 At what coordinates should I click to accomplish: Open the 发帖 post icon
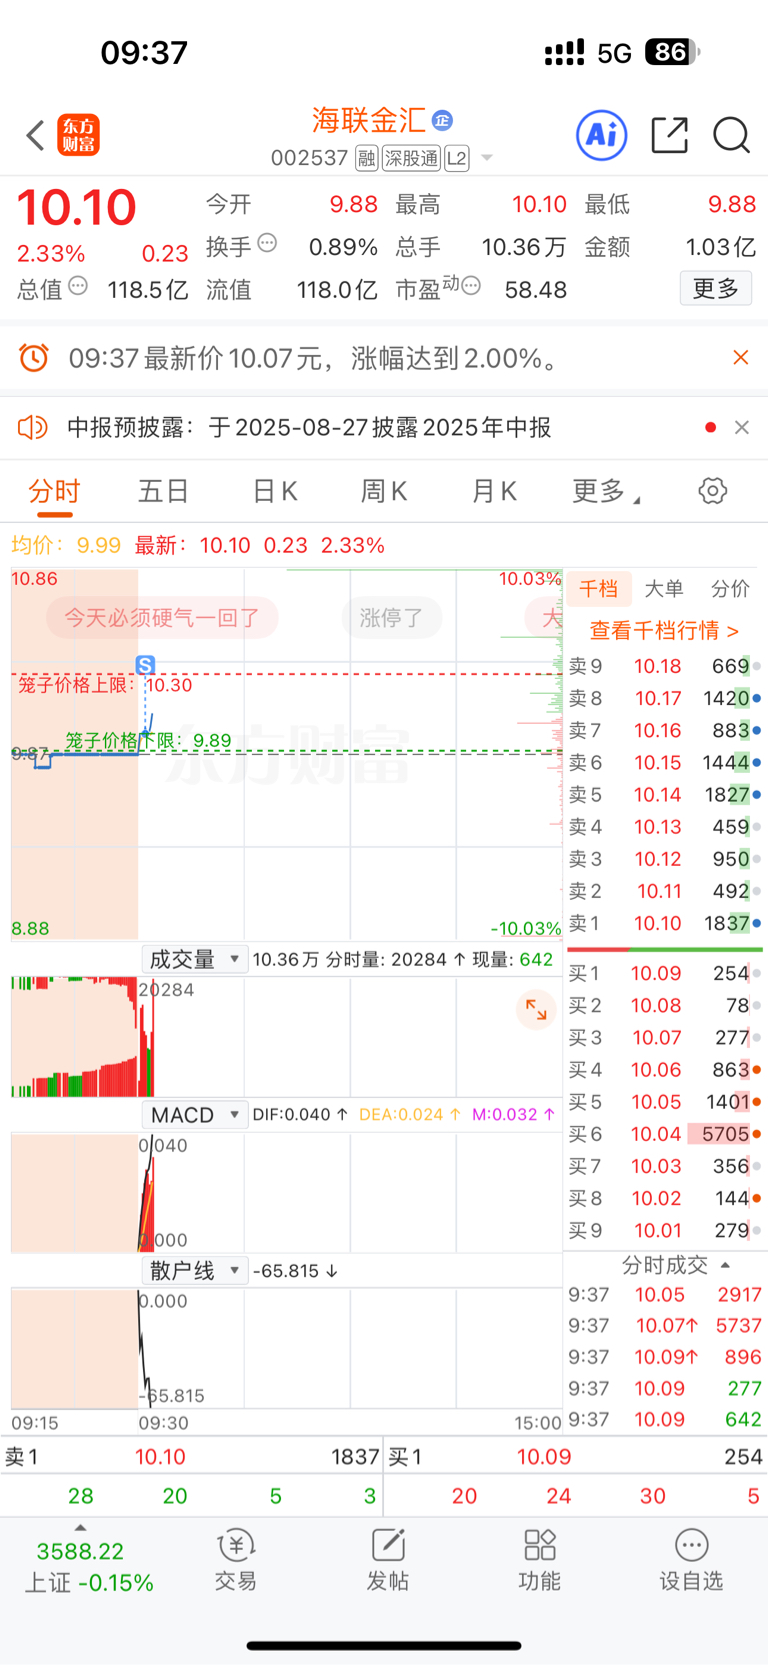(388, 1560)
